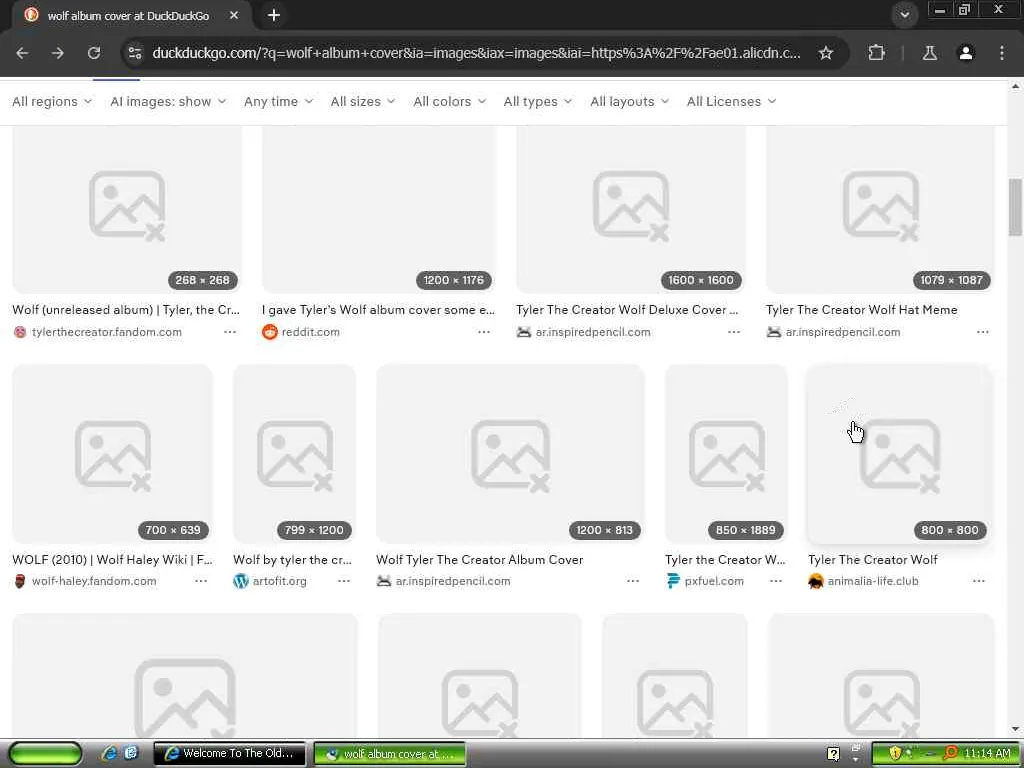Screen dimensions: 1024x768
Task: Visit pxfuel.com source link
Action: 714,581
